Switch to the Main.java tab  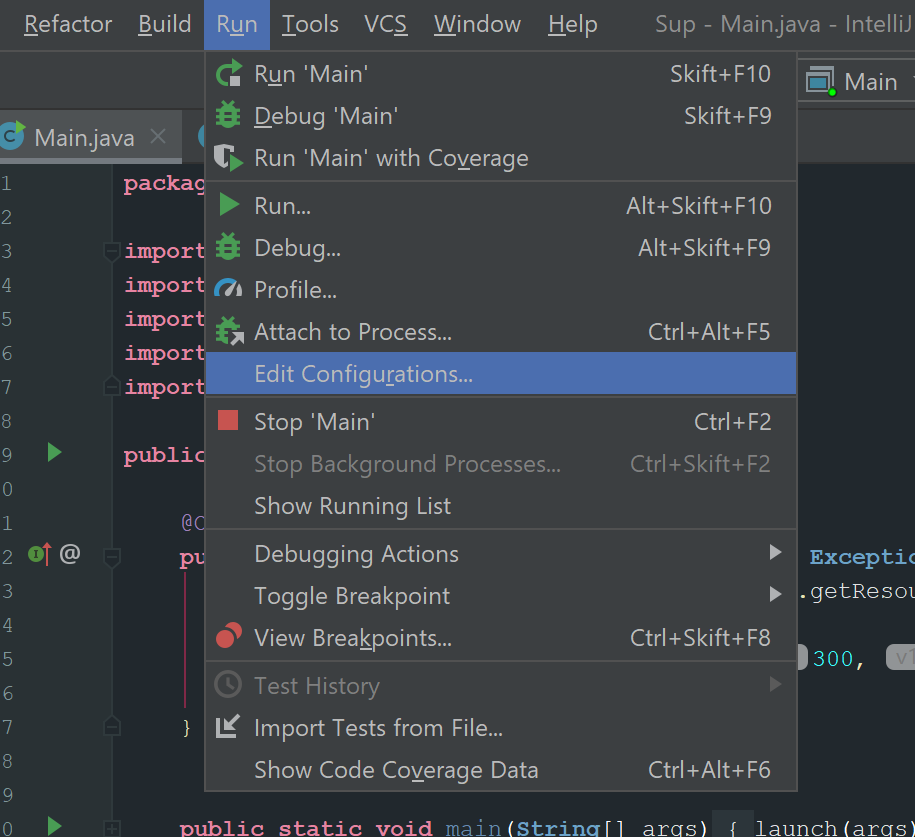(84, 137)
